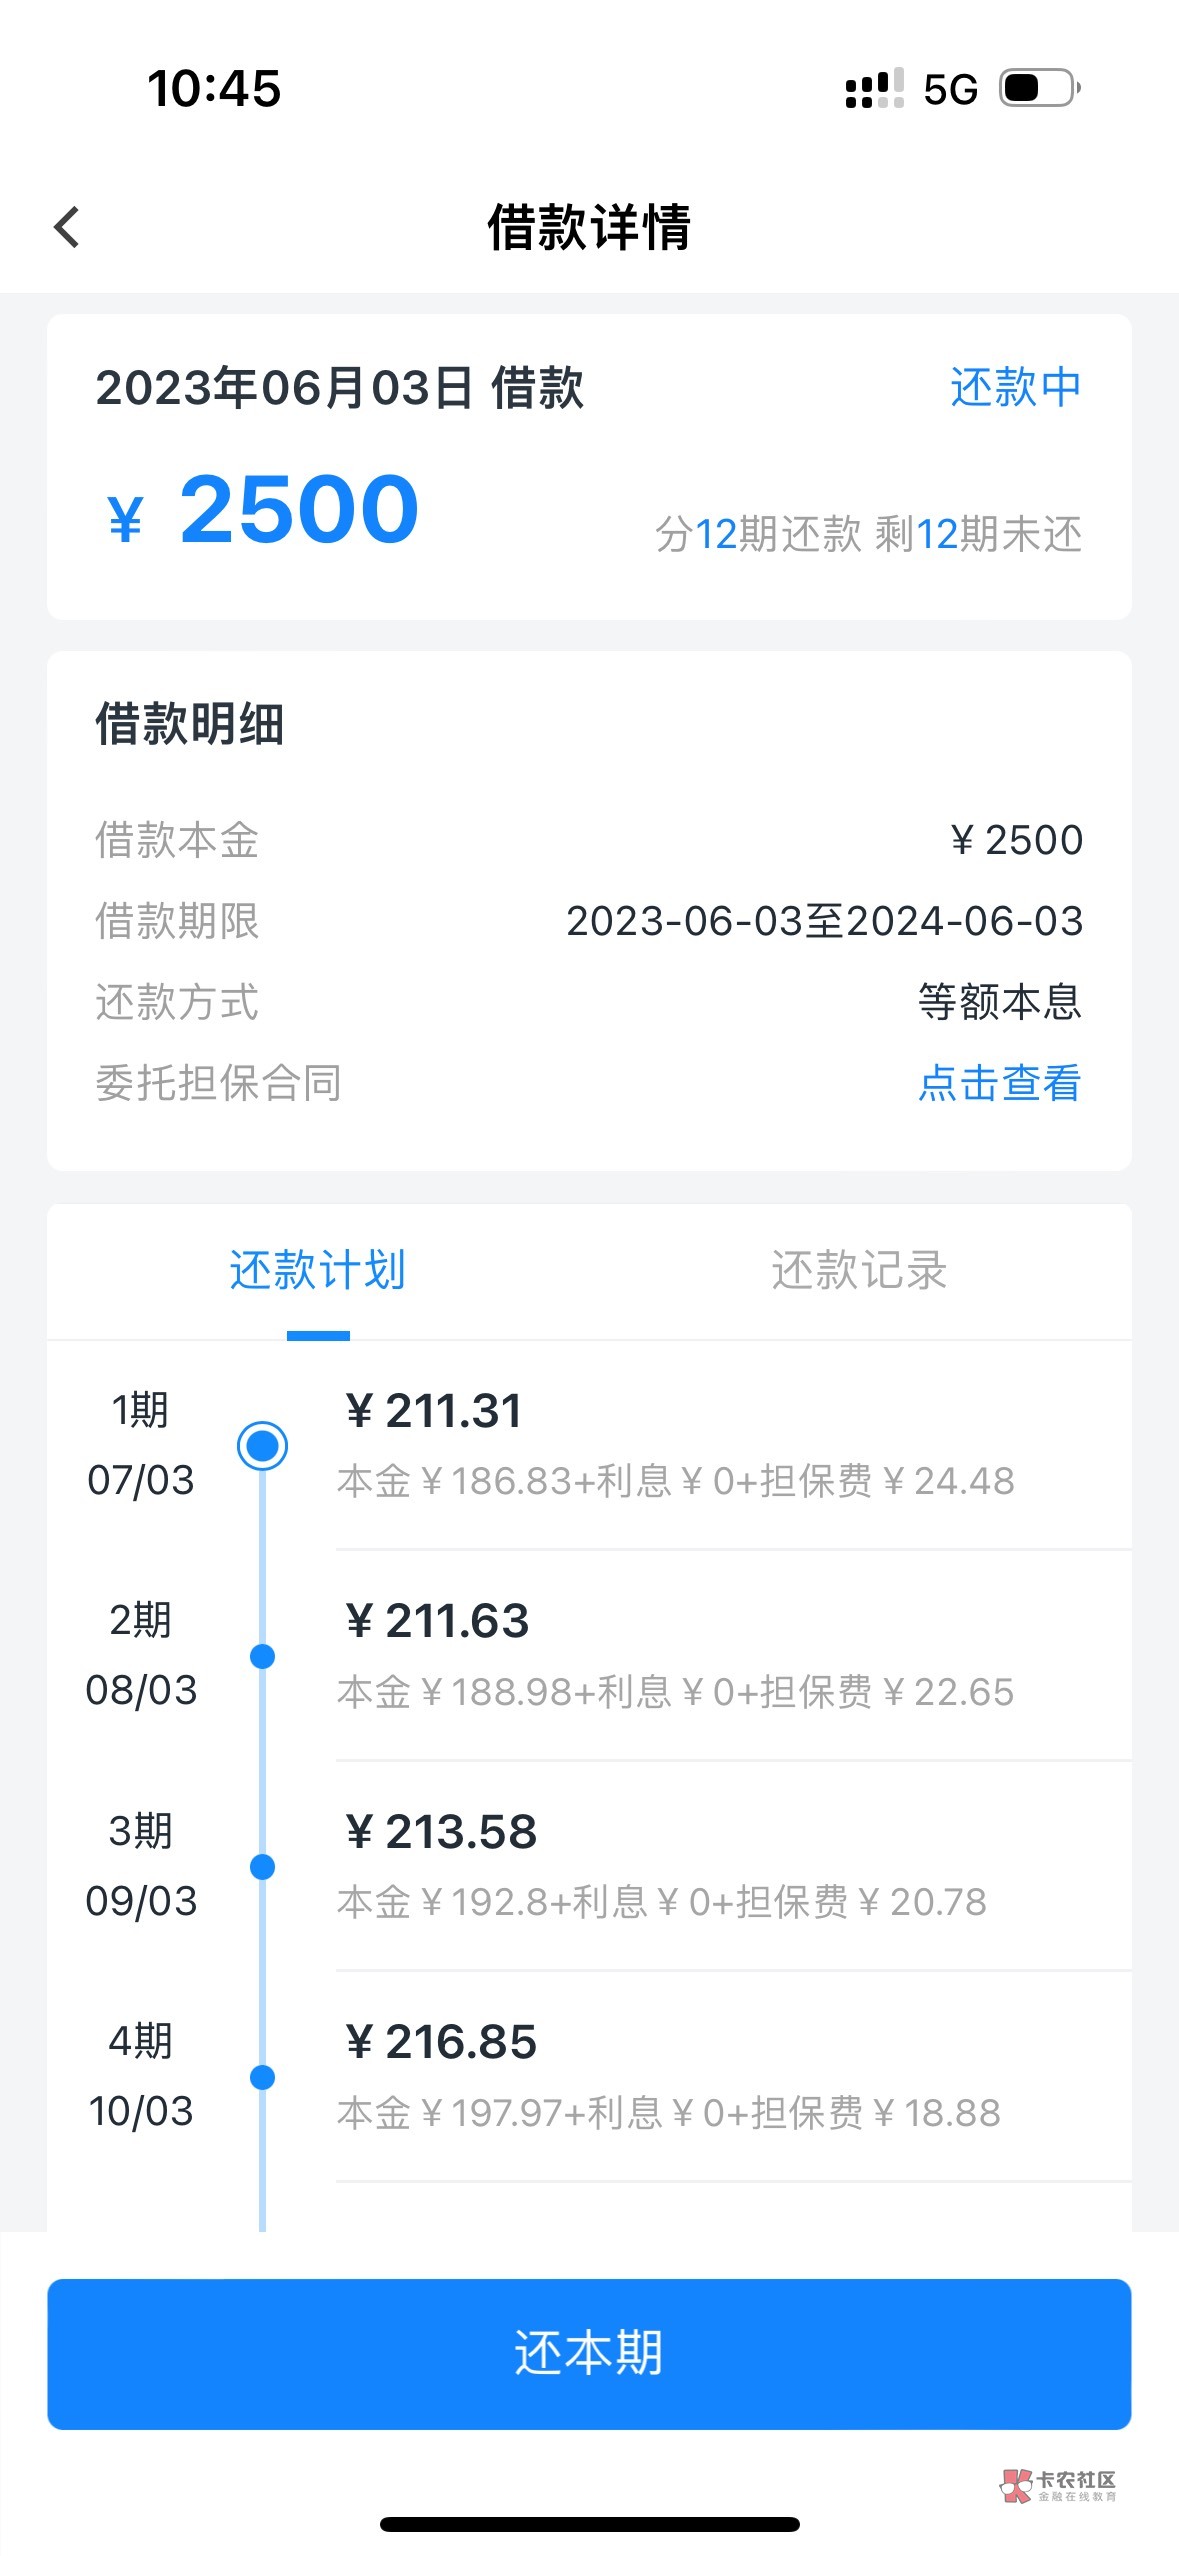The height and width of the screenshot is (2556, 1179).
Task: Tap the period 2 timeline dot
Action: pos(262,1657)
